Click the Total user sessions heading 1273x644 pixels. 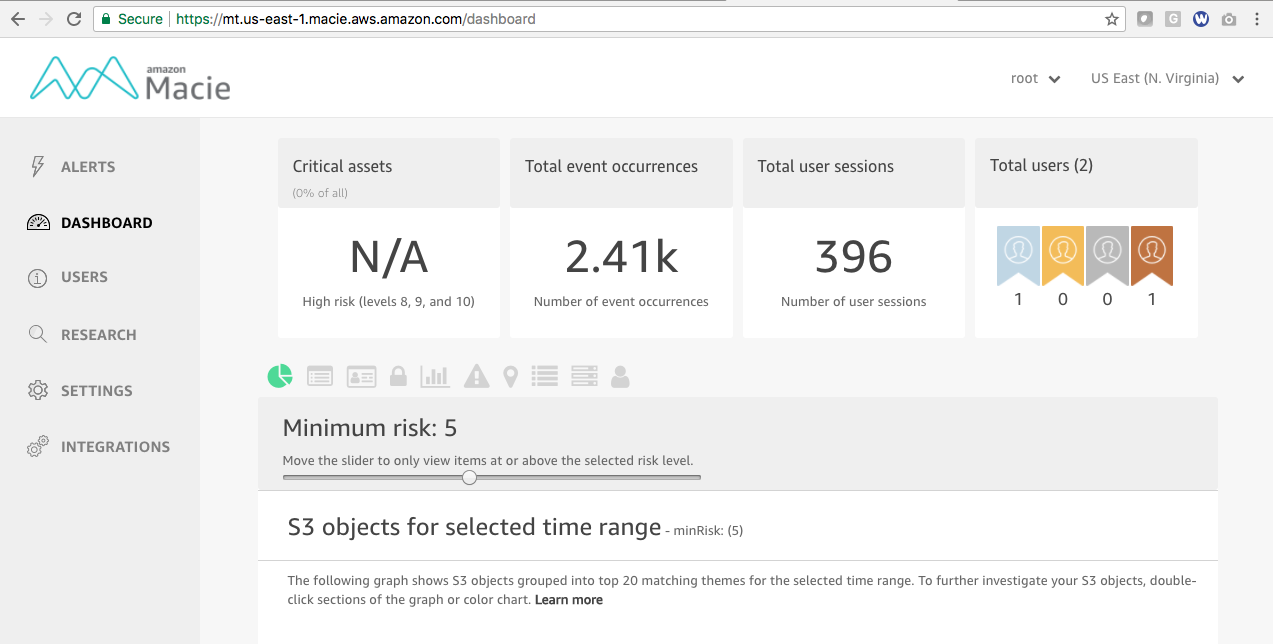825,167
